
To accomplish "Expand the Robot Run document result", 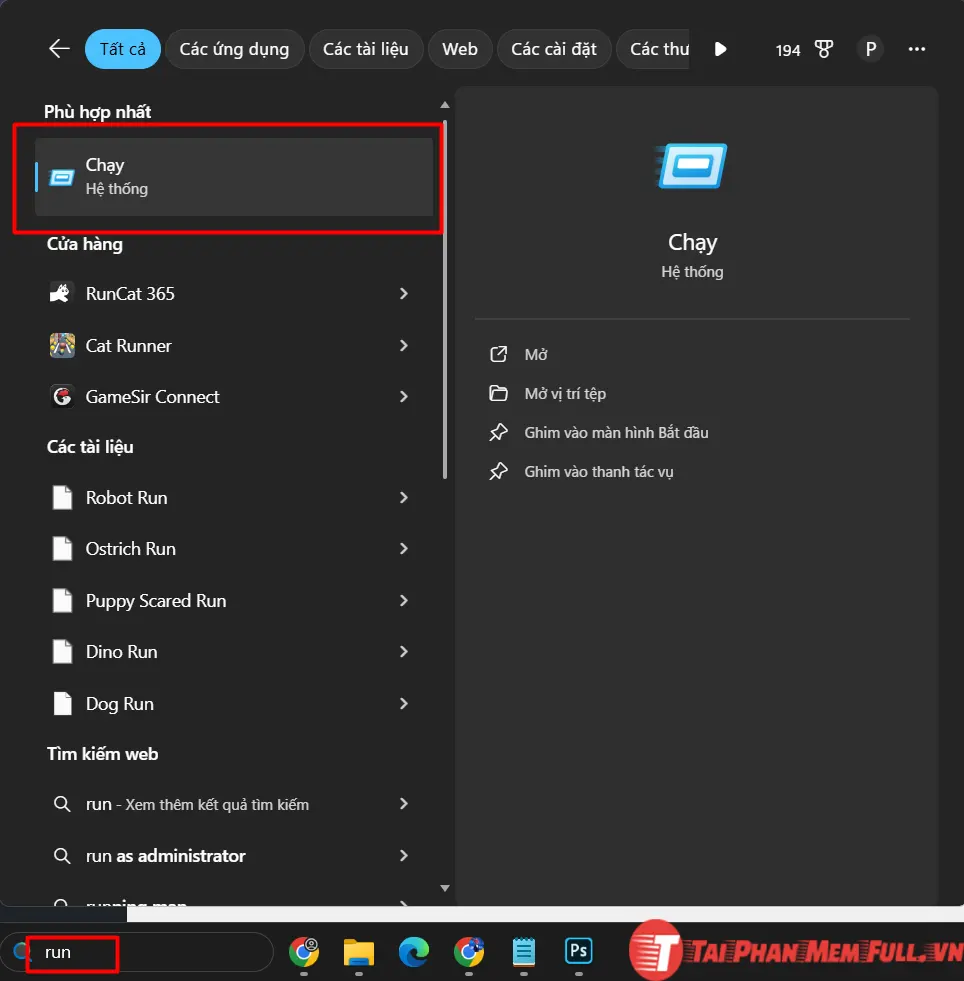I will 404,498.
